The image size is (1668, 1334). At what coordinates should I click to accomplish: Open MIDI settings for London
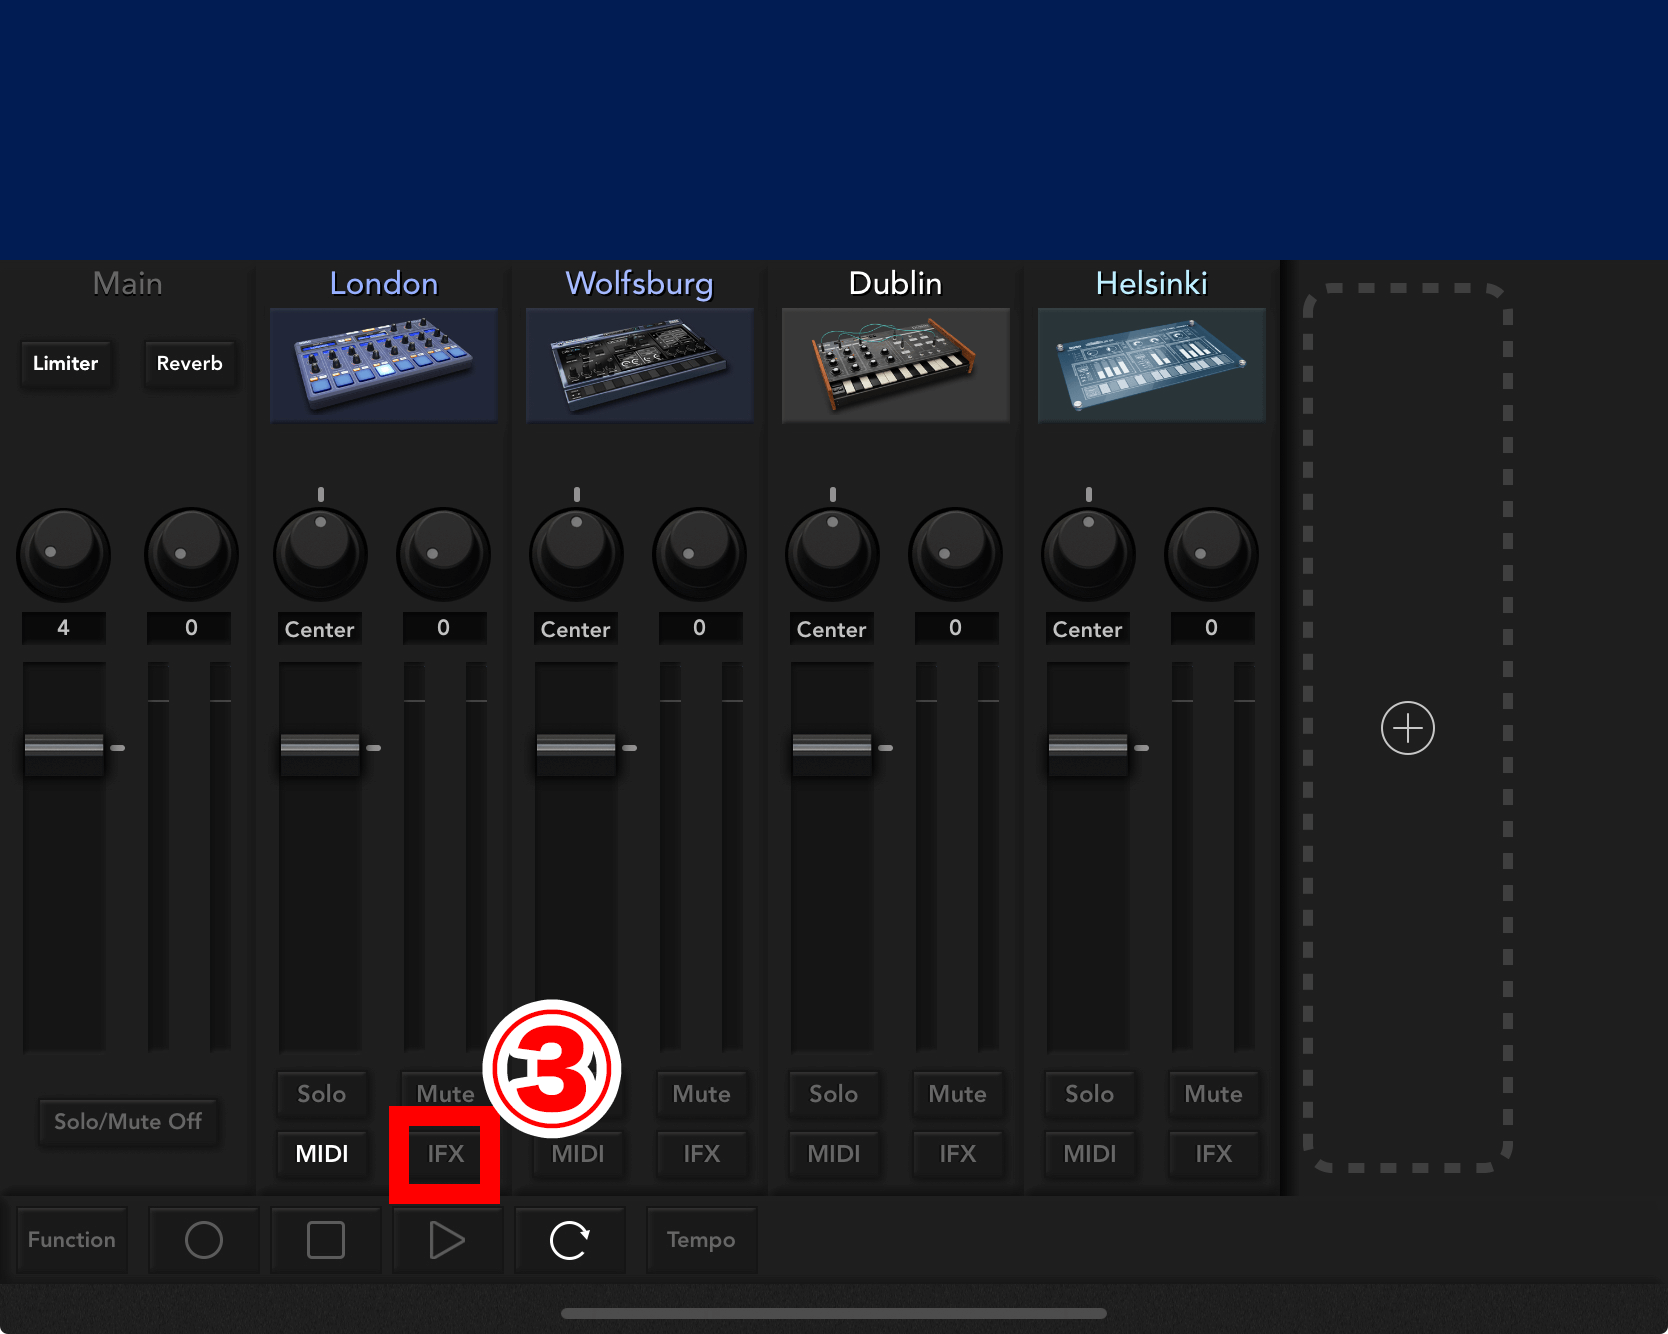coord(322,1154)
